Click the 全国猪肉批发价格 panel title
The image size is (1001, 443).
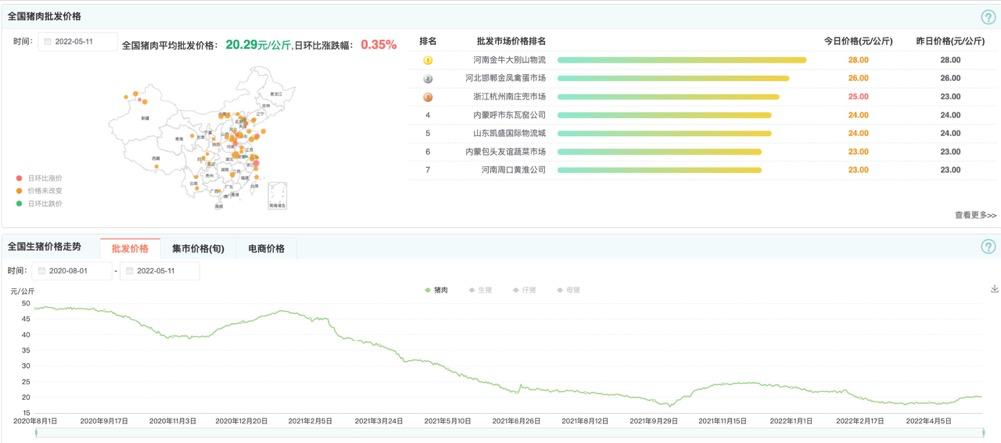44,17
